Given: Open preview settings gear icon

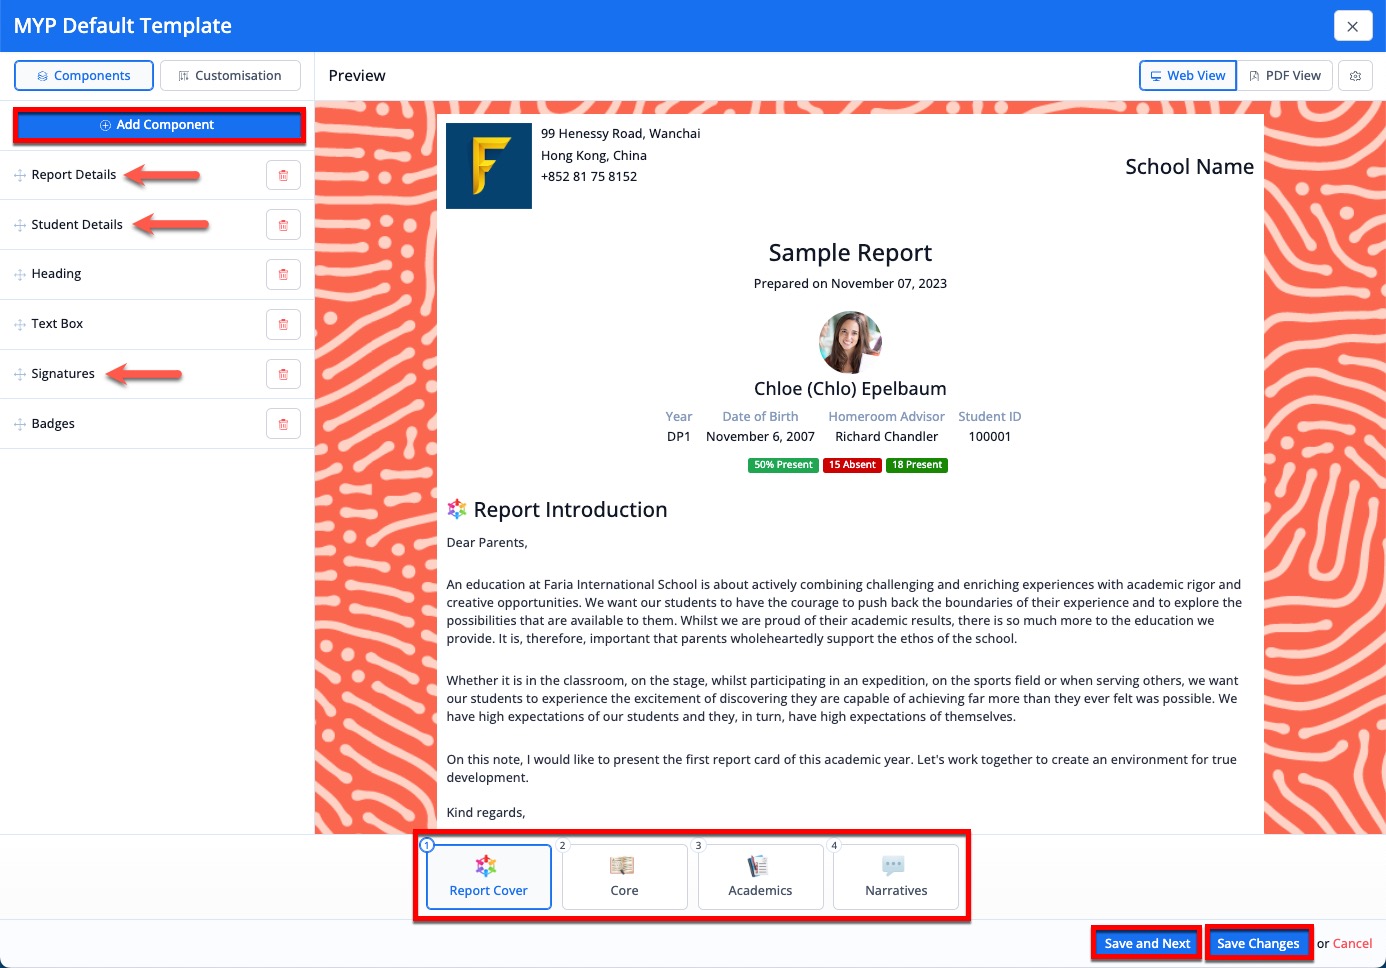Looking at the screenshot, I should tap(1355, 76).
